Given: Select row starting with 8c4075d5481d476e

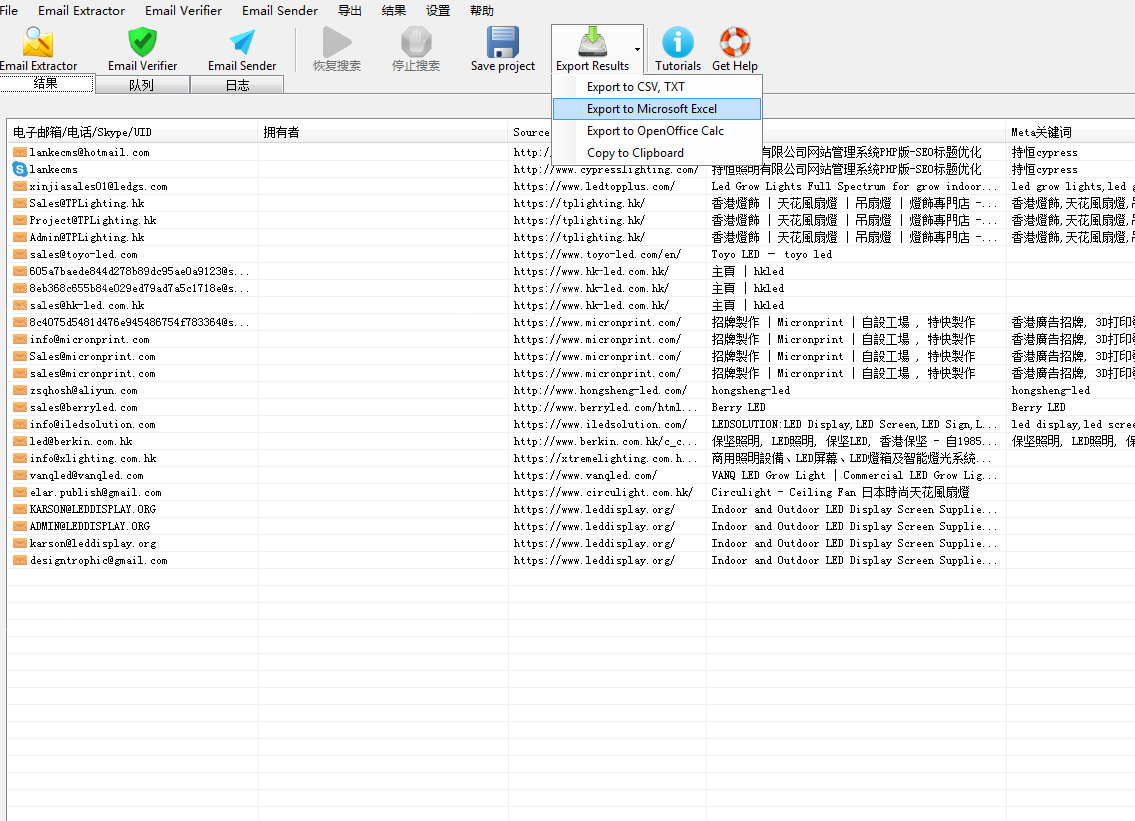Looking at the screenshot, I should pos(571,322).
